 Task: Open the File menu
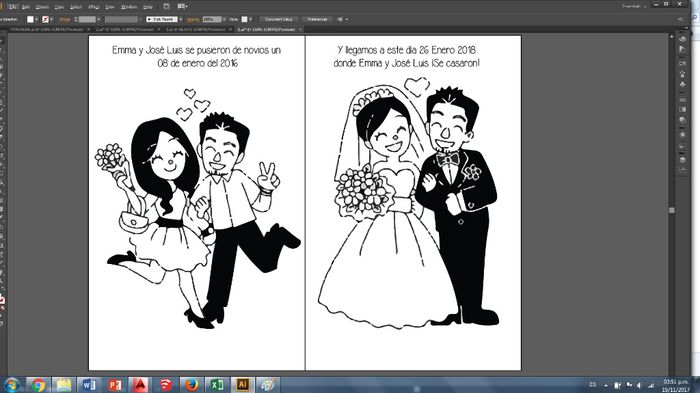[12, 7]
